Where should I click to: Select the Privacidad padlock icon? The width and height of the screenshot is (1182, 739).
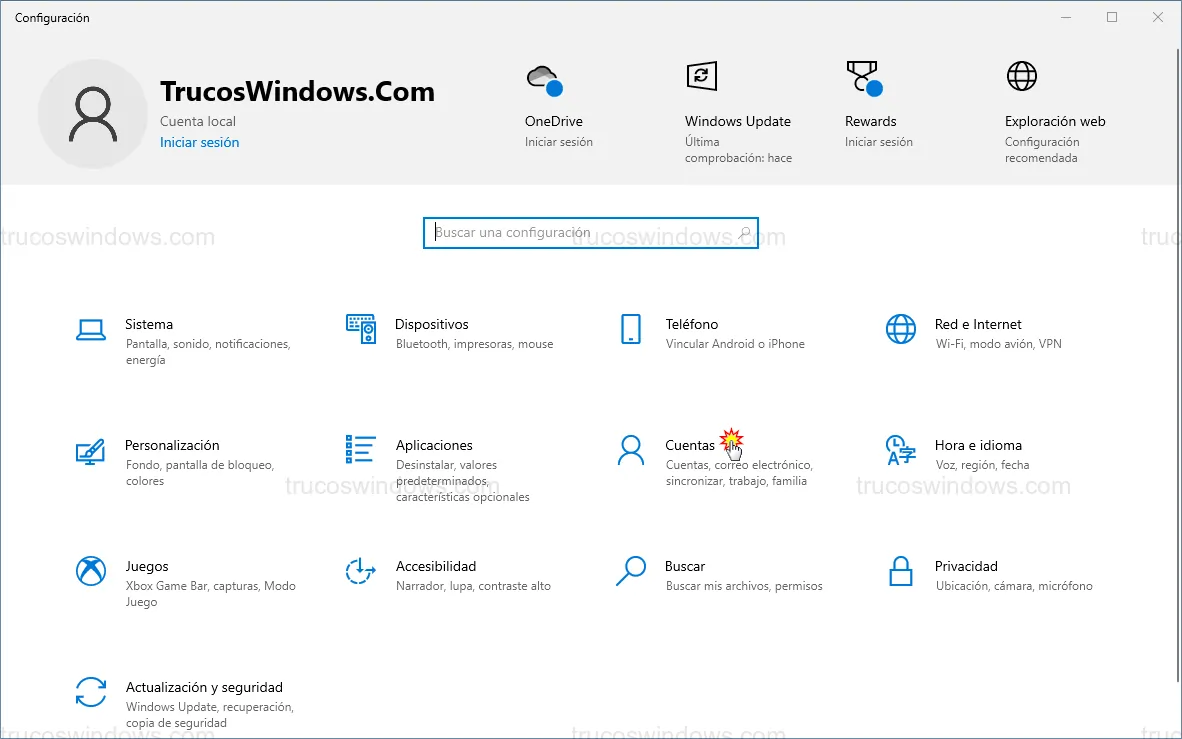[901, 571]
